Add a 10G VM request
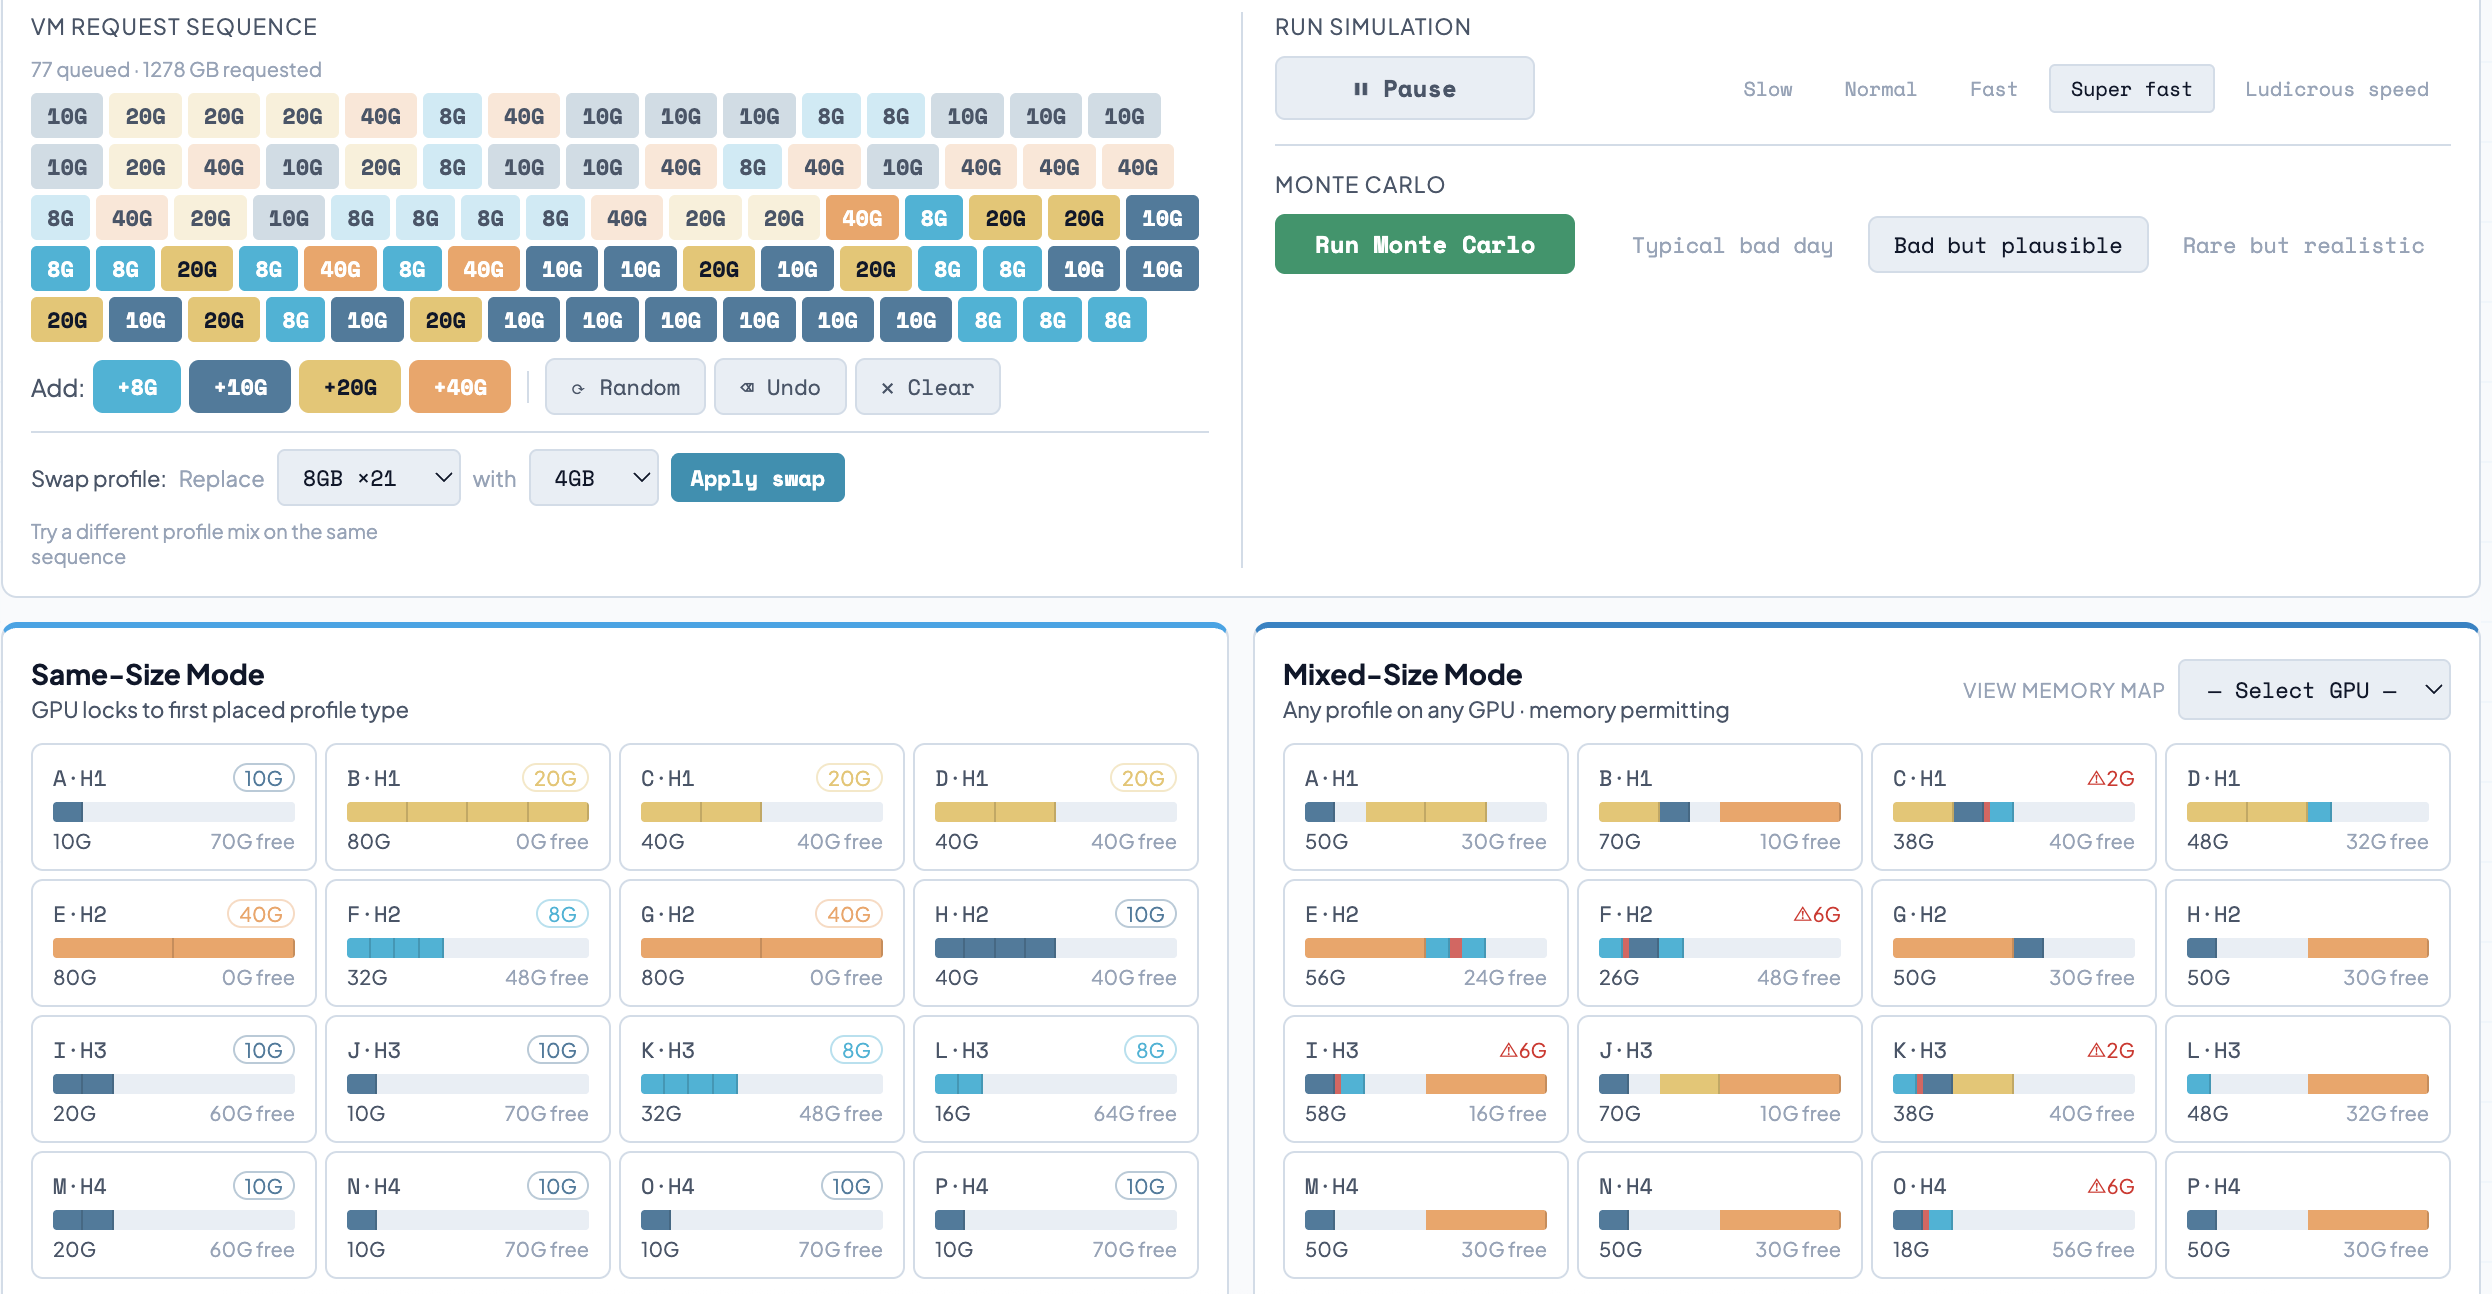This screenshot has height=1294, width=2492. (240, 388)
